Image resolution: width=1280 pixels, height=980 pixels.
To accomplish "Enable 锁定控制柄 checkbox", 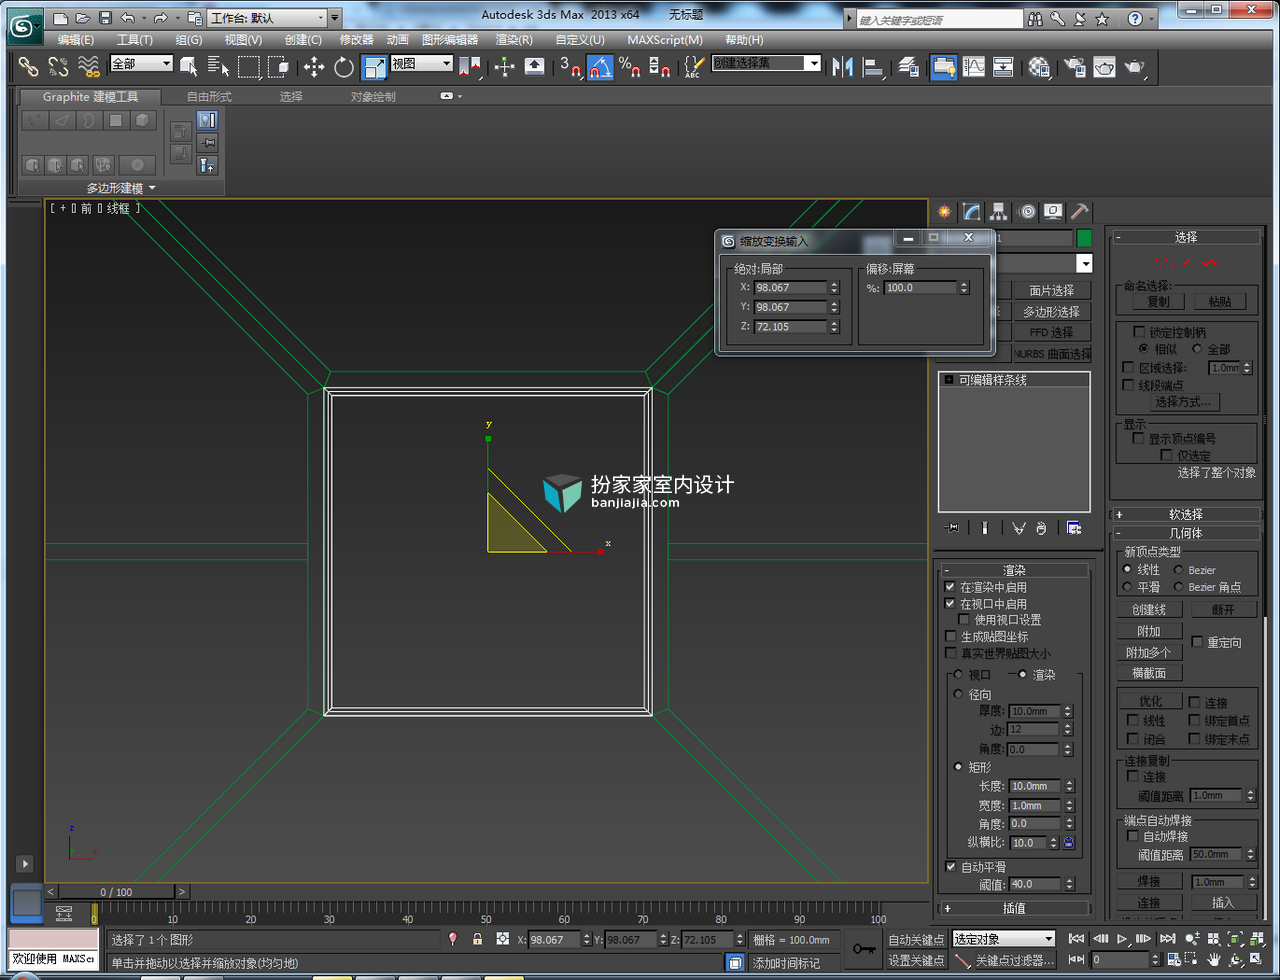I will click(x=1137, y=332).
